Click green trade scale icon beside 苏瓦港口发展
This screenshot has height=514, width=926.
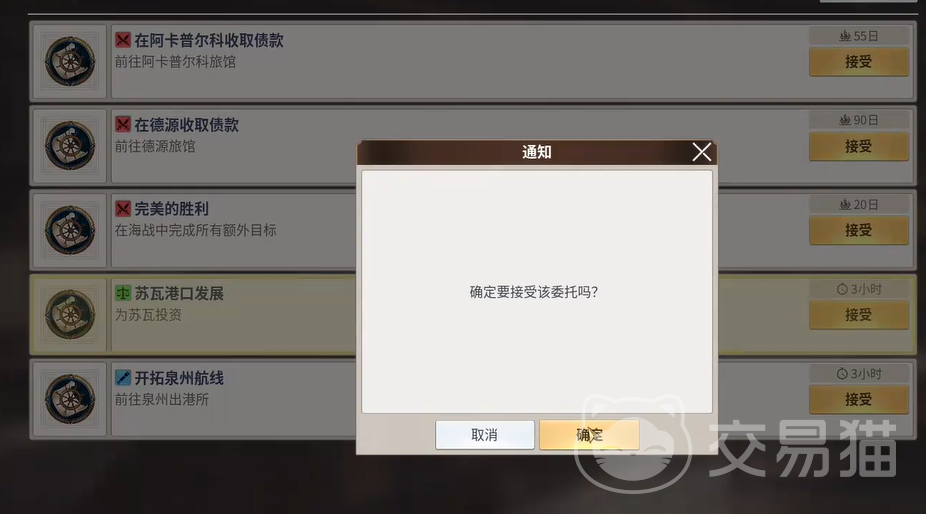coord(123,293)
